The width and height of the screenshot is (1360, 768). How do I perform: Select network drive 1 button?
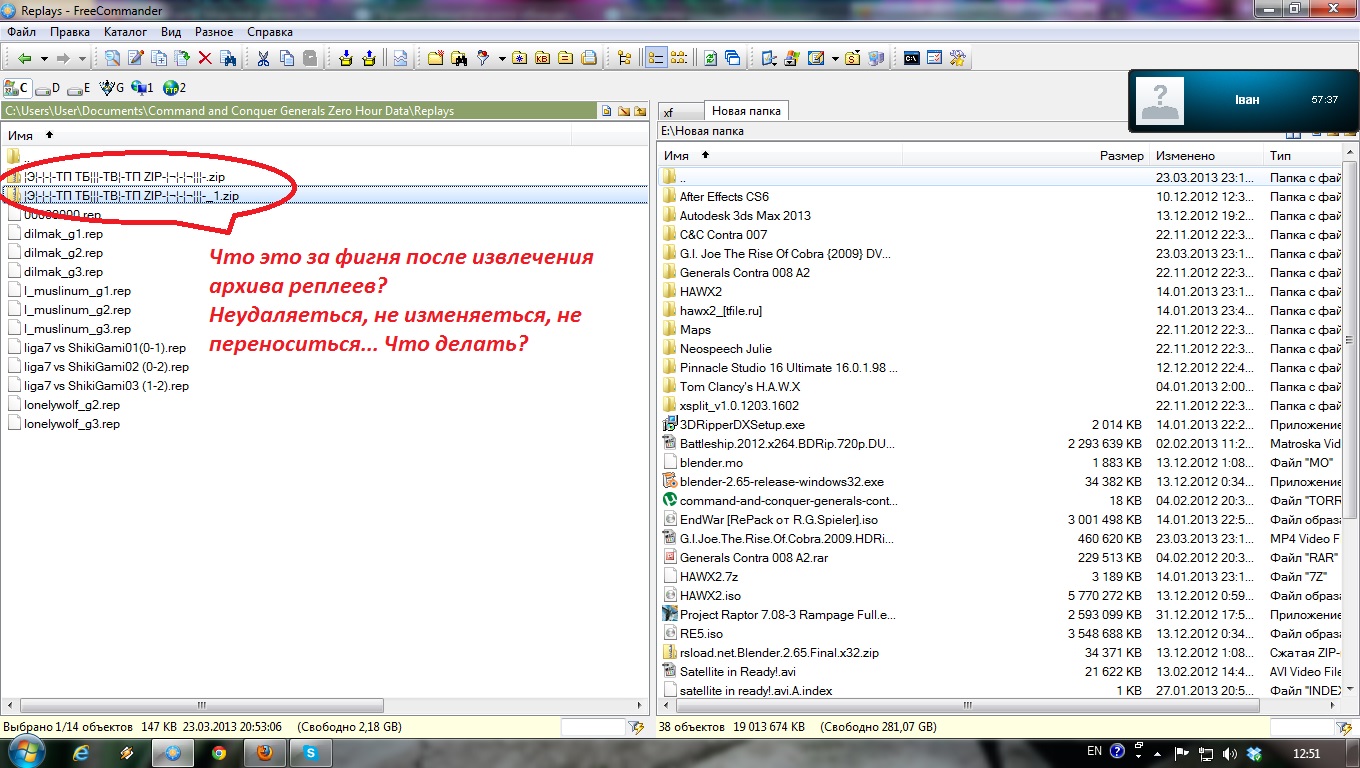click(x=143, y=88)
